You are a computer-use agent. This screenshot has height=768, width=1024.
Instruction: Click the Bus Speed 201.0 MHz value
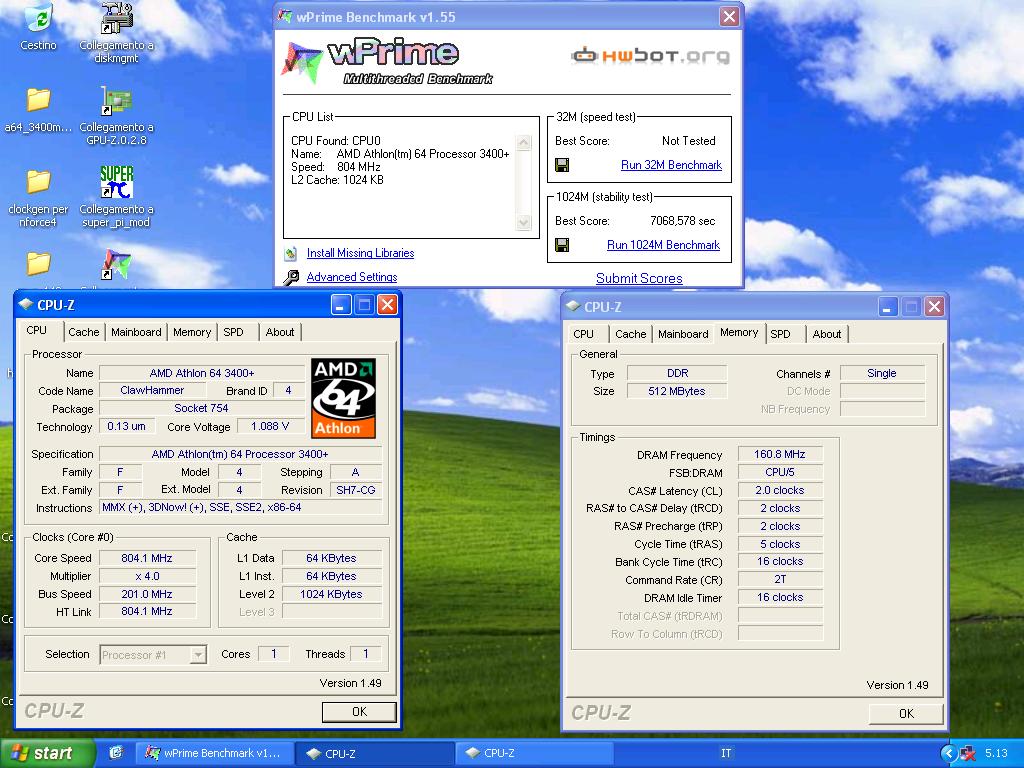(x=147, y=594)
